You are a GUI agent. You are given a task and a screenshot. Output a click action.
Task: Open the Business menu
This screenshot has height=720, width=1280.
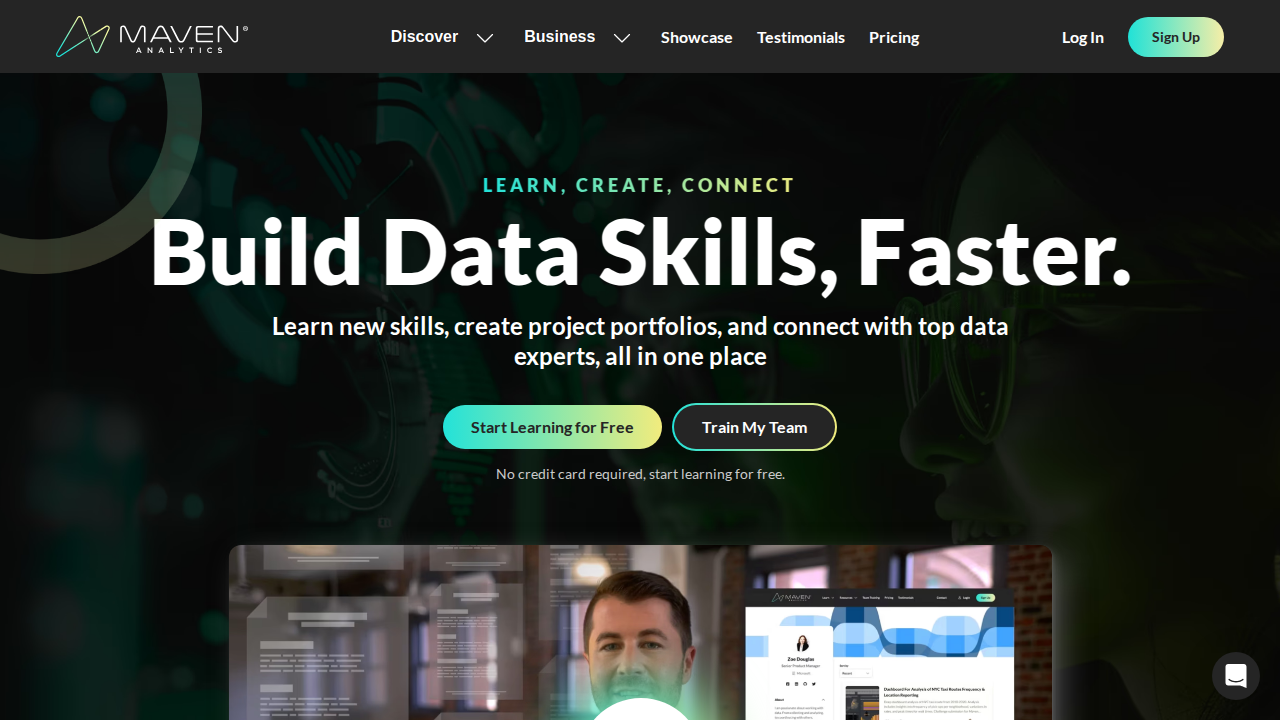[x=559, y=37]
